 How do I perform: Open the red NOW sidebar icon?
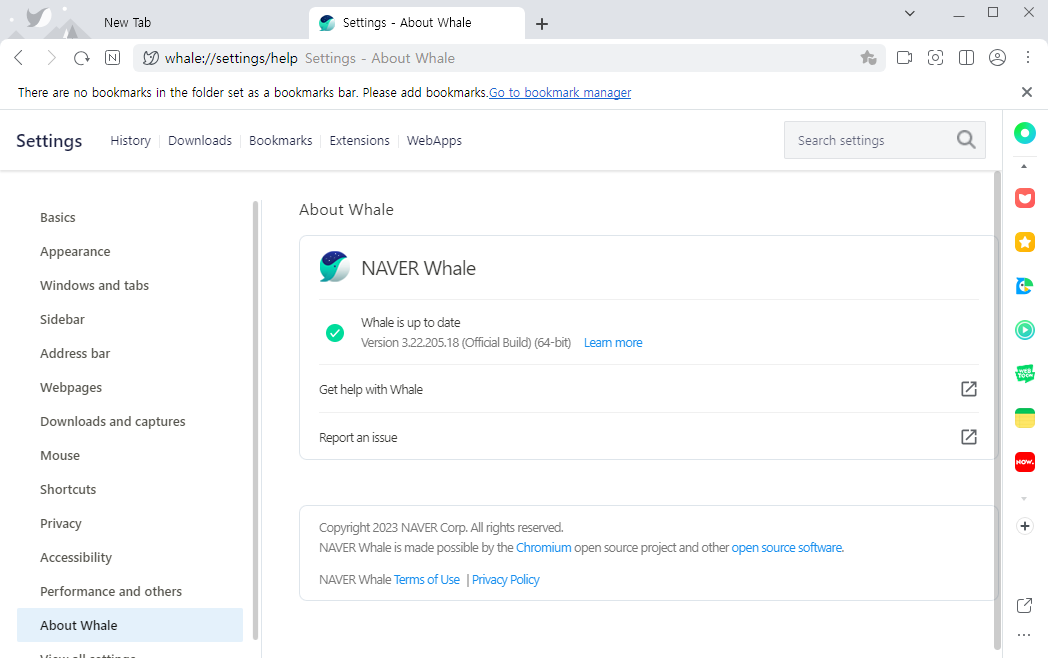[x=1025, y=461]
